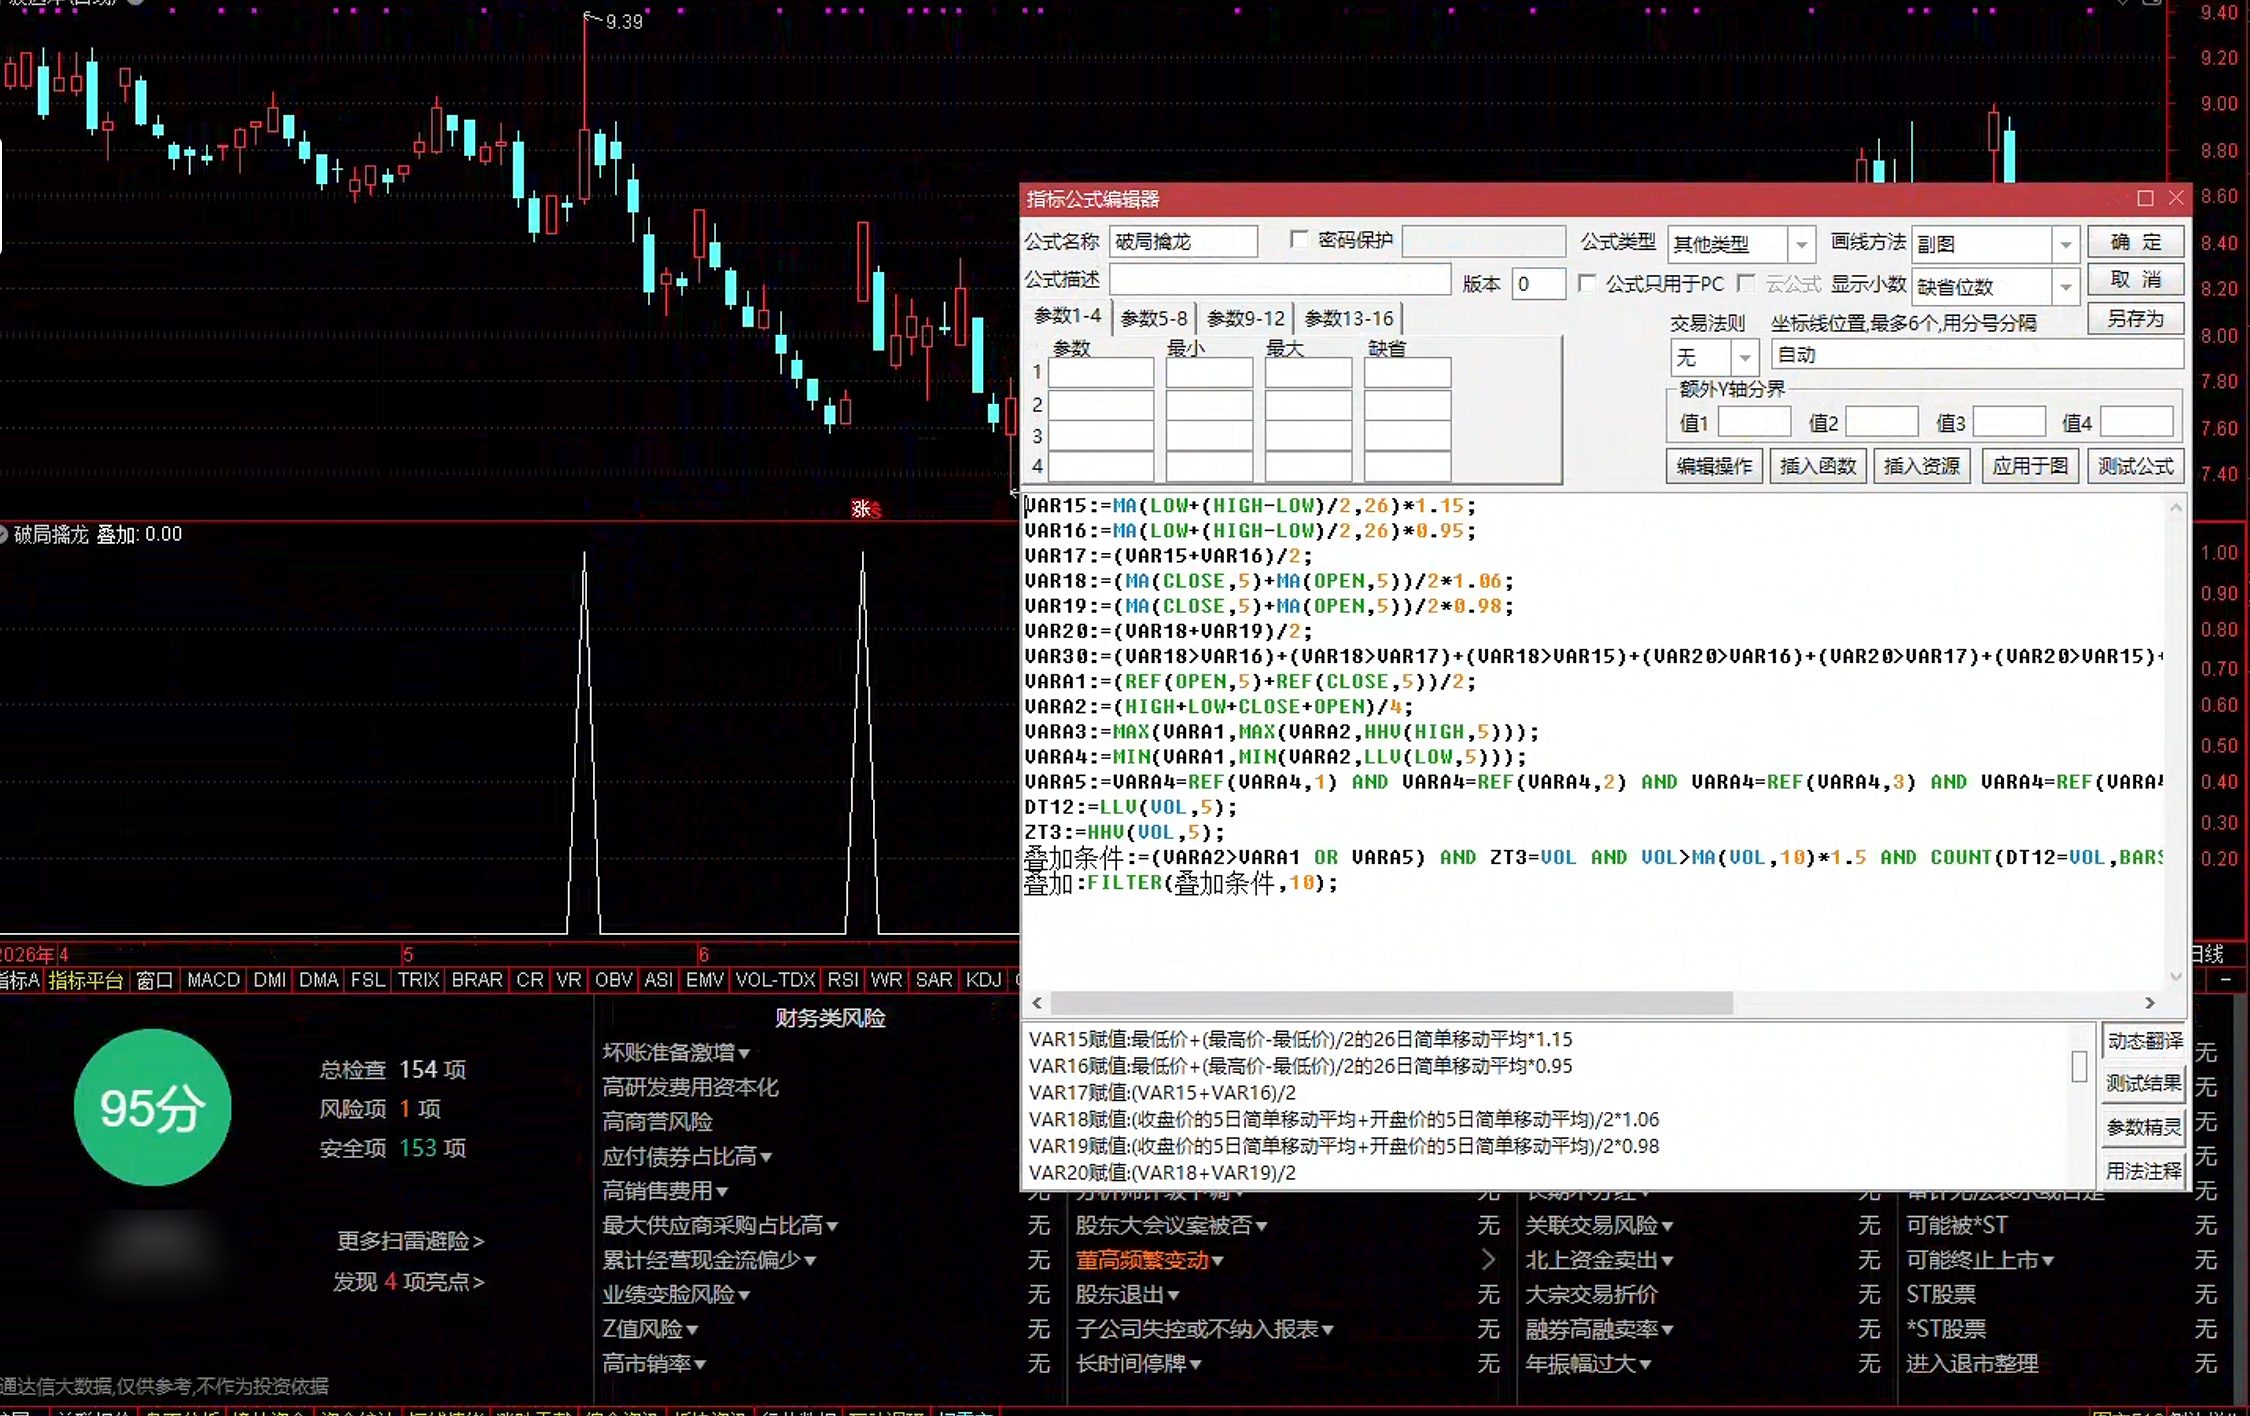
Task: Switch to the 参数9-12 tab
Action: pos(1245,318)
